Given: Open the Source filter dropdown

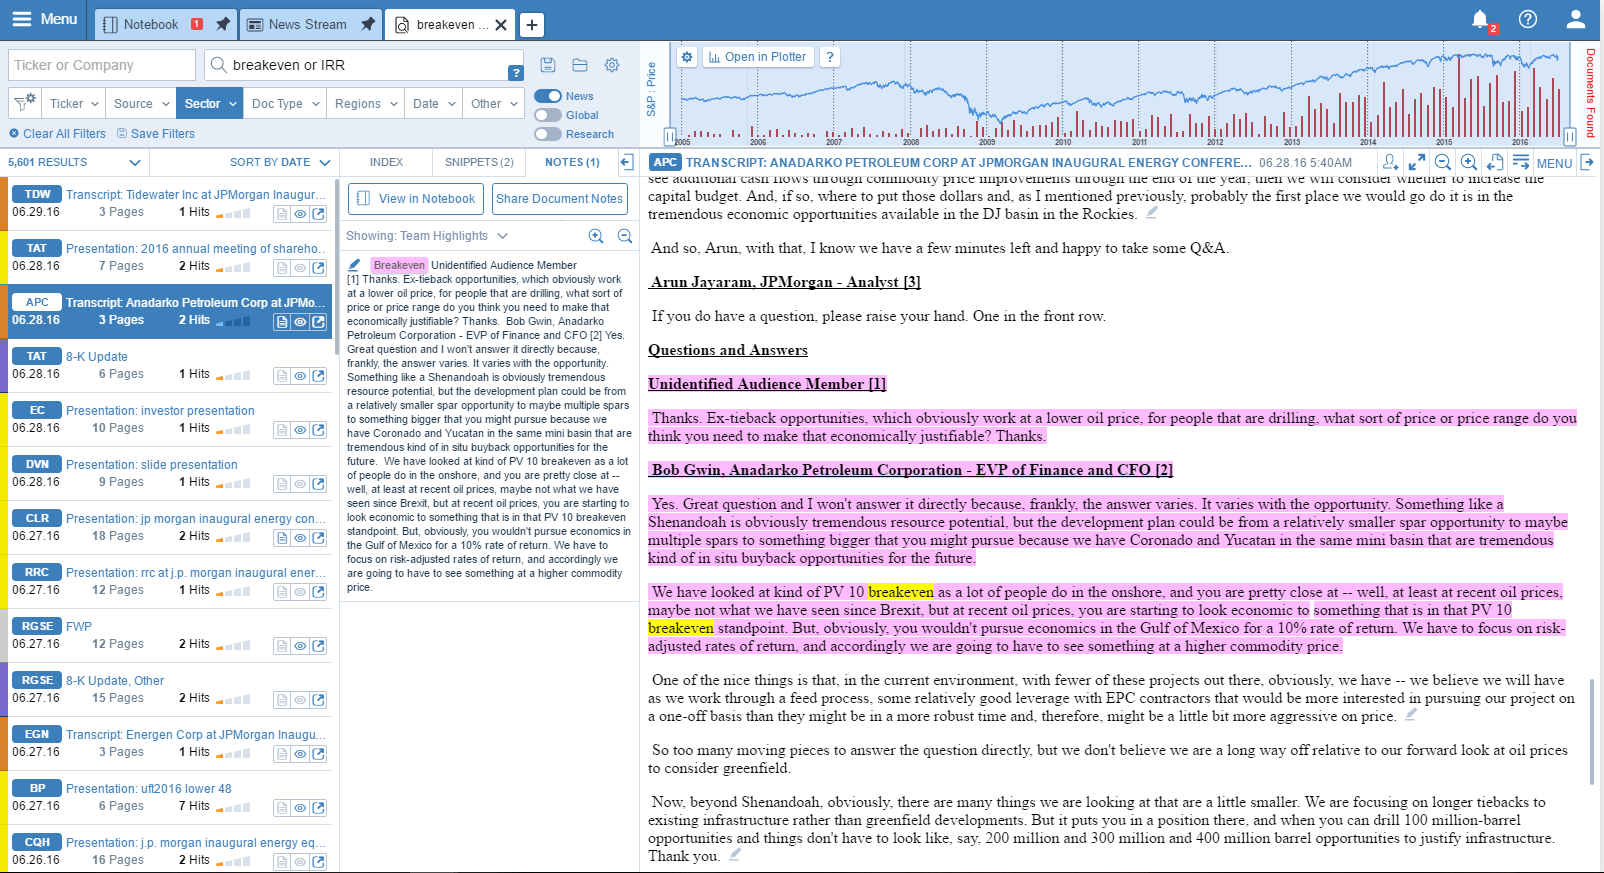Looking at the screenshot, I should (140, 103).
